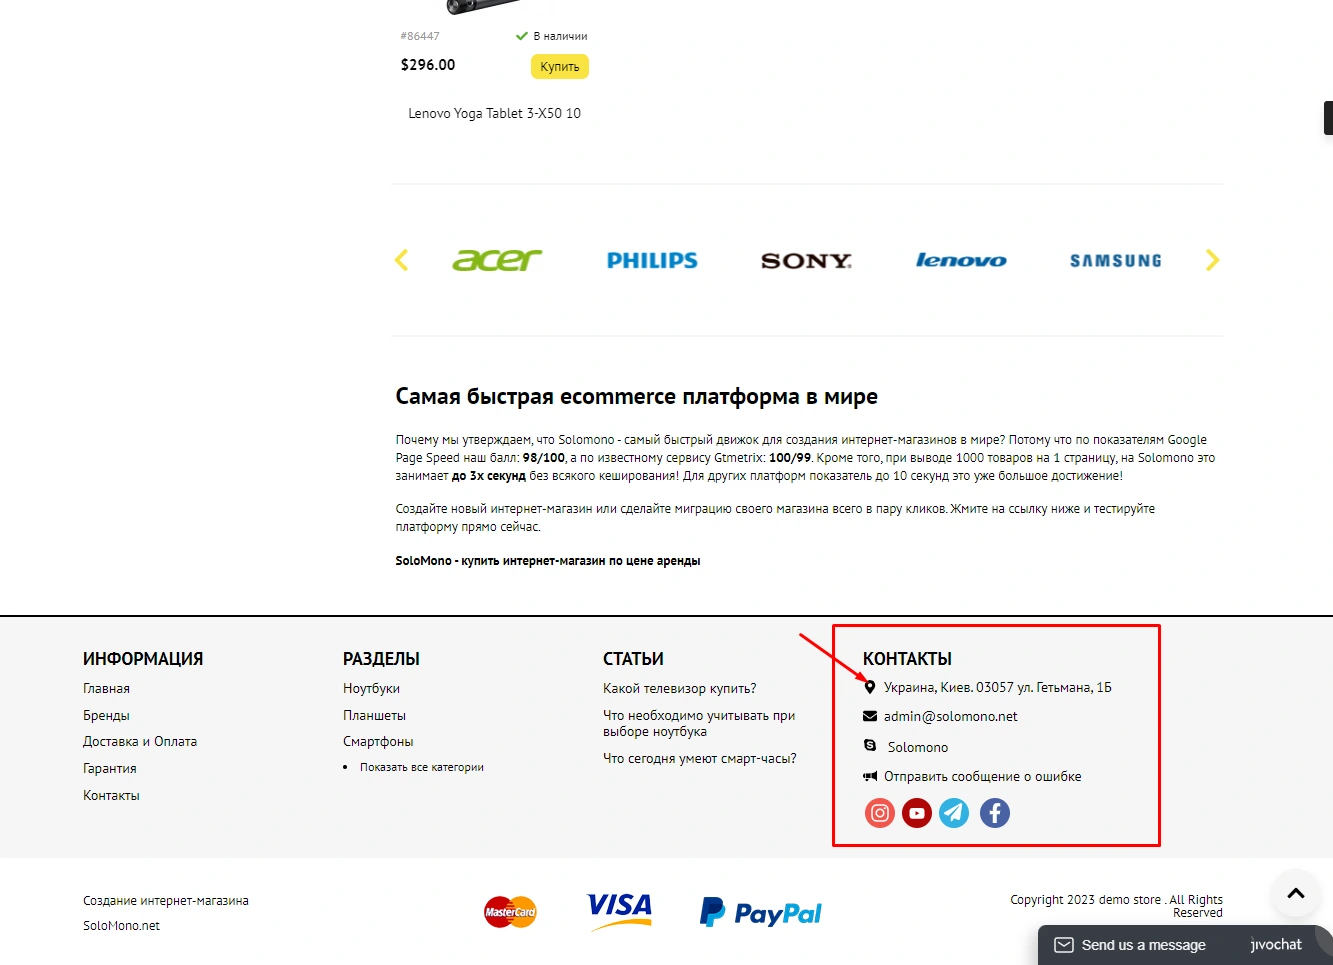The width and height of the screenshot is (1333, 965).
Task: Open Ноутбуки section in footer
Action: coord(371,688)
